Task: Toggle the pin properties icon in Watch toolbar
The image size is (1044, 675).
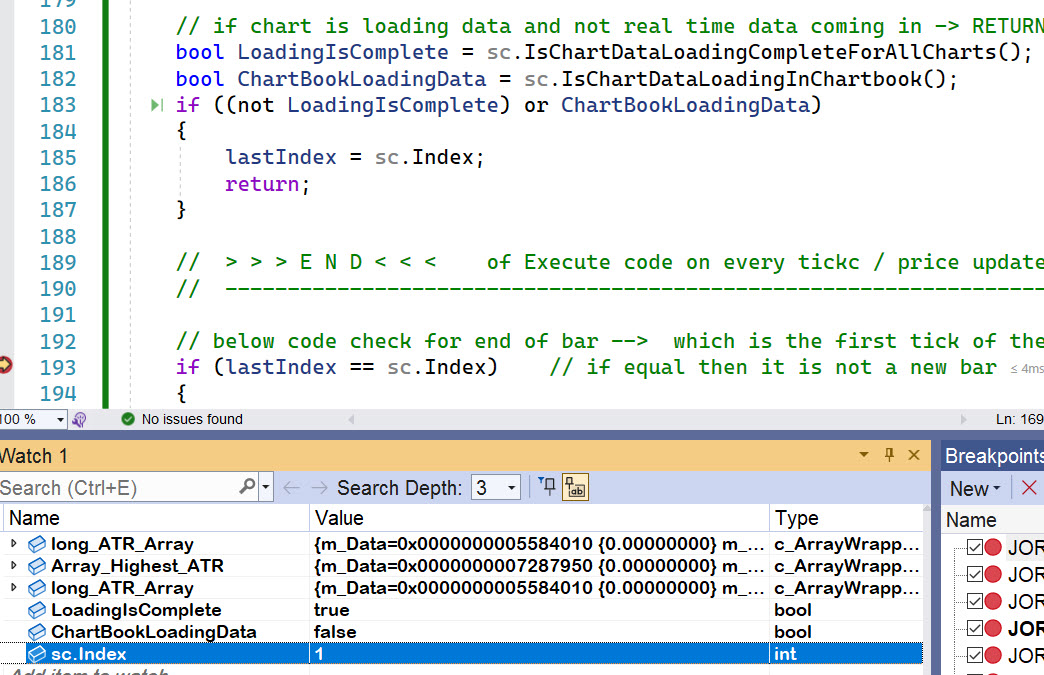Action: click(547, 487)
